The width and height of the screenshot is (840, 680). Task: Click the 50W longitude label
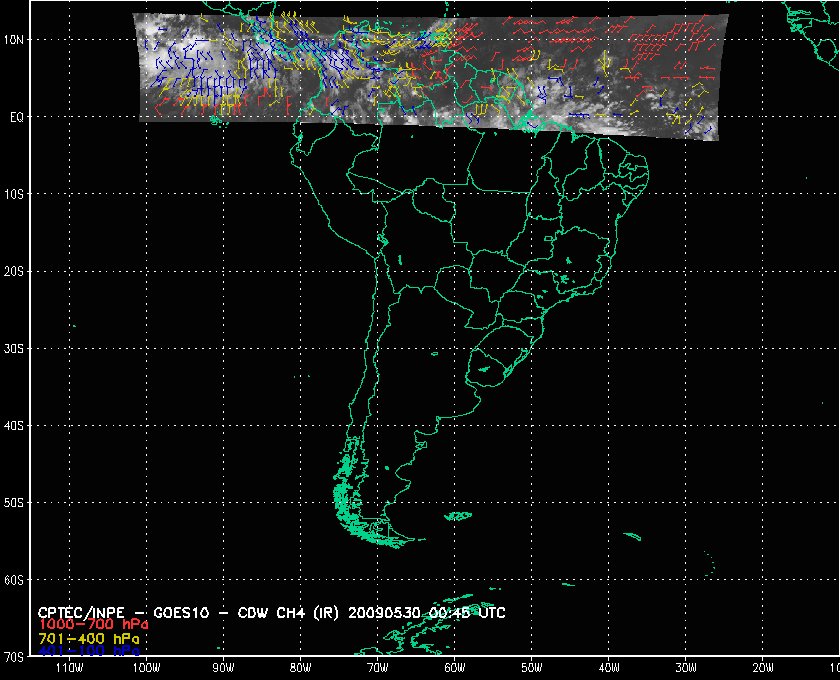point(532,668)
